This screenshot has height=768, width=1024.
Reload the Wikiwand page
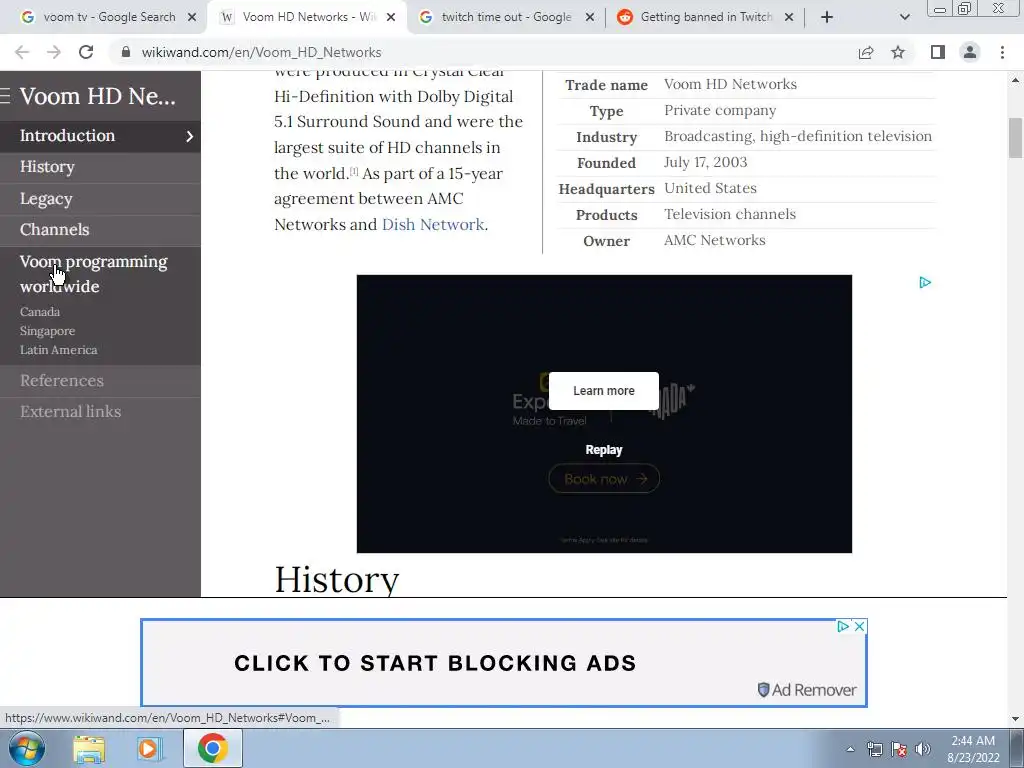point(86,52)
